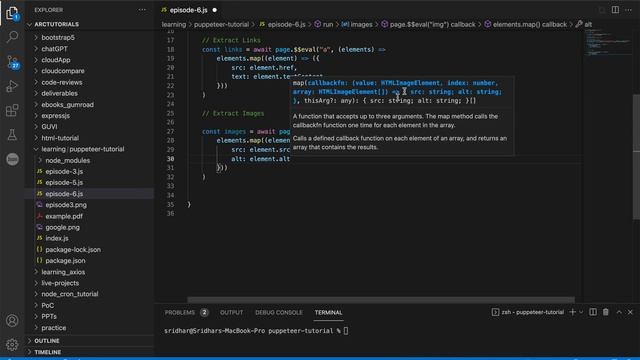Screen dimensions: 640x360
Task: Open the Explorer view icon
Action: pyautogui.click(x=12, y=13)
